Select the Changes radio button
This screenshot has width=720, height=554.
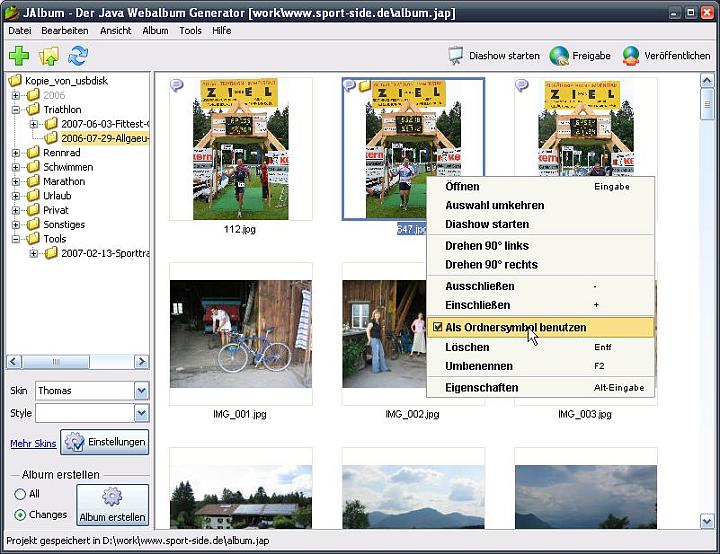coord(20,515)
